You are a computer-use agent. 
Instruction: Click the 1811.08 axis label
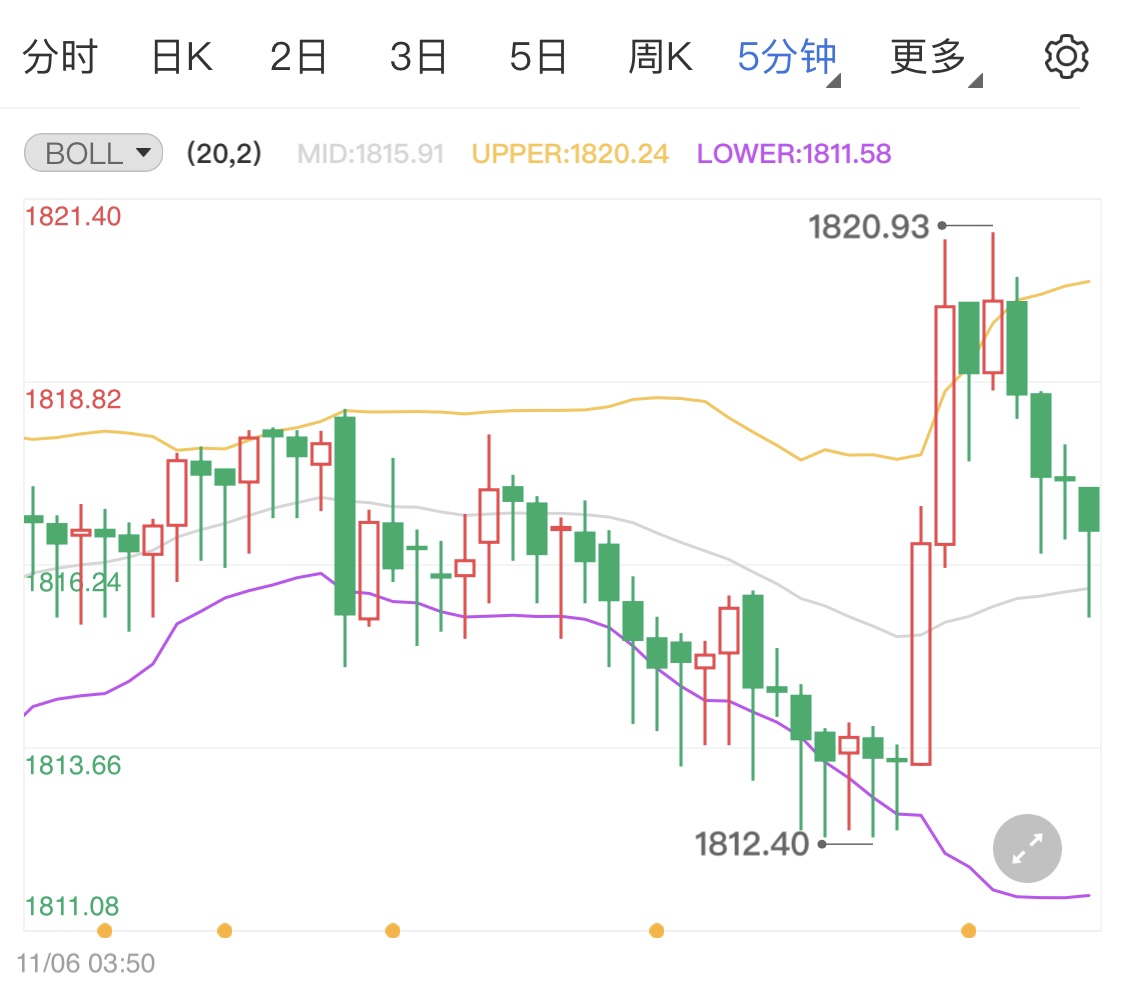[72, 906]
